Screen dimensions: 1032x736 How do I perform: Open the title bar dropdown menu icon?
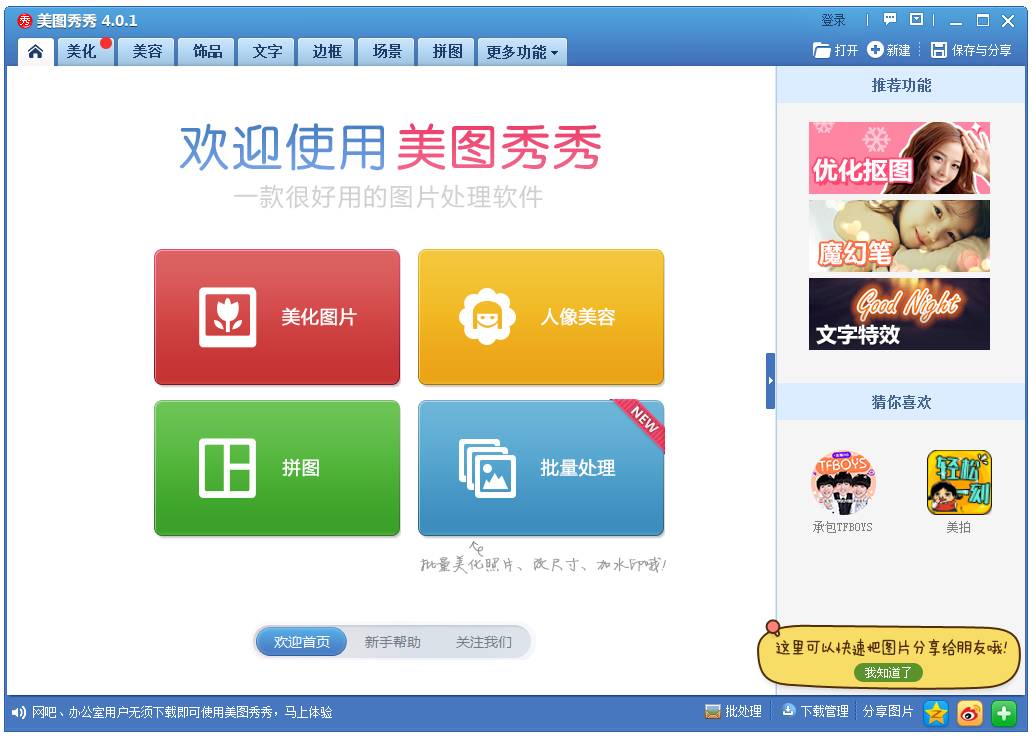pyautogui.click(x=916, y=20)
